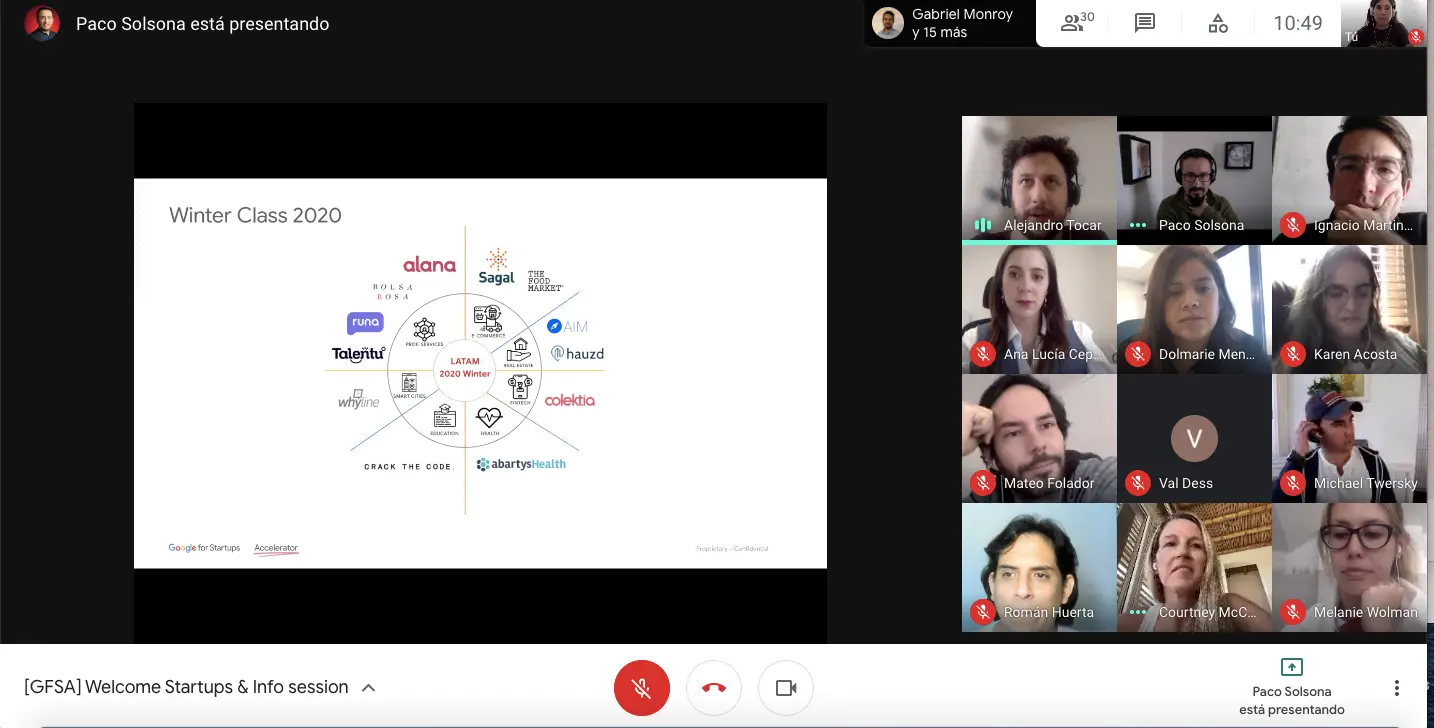Click muted mic icon on Ana Lucía tile
The image size is (1434, 728).
tap(983, 354)
